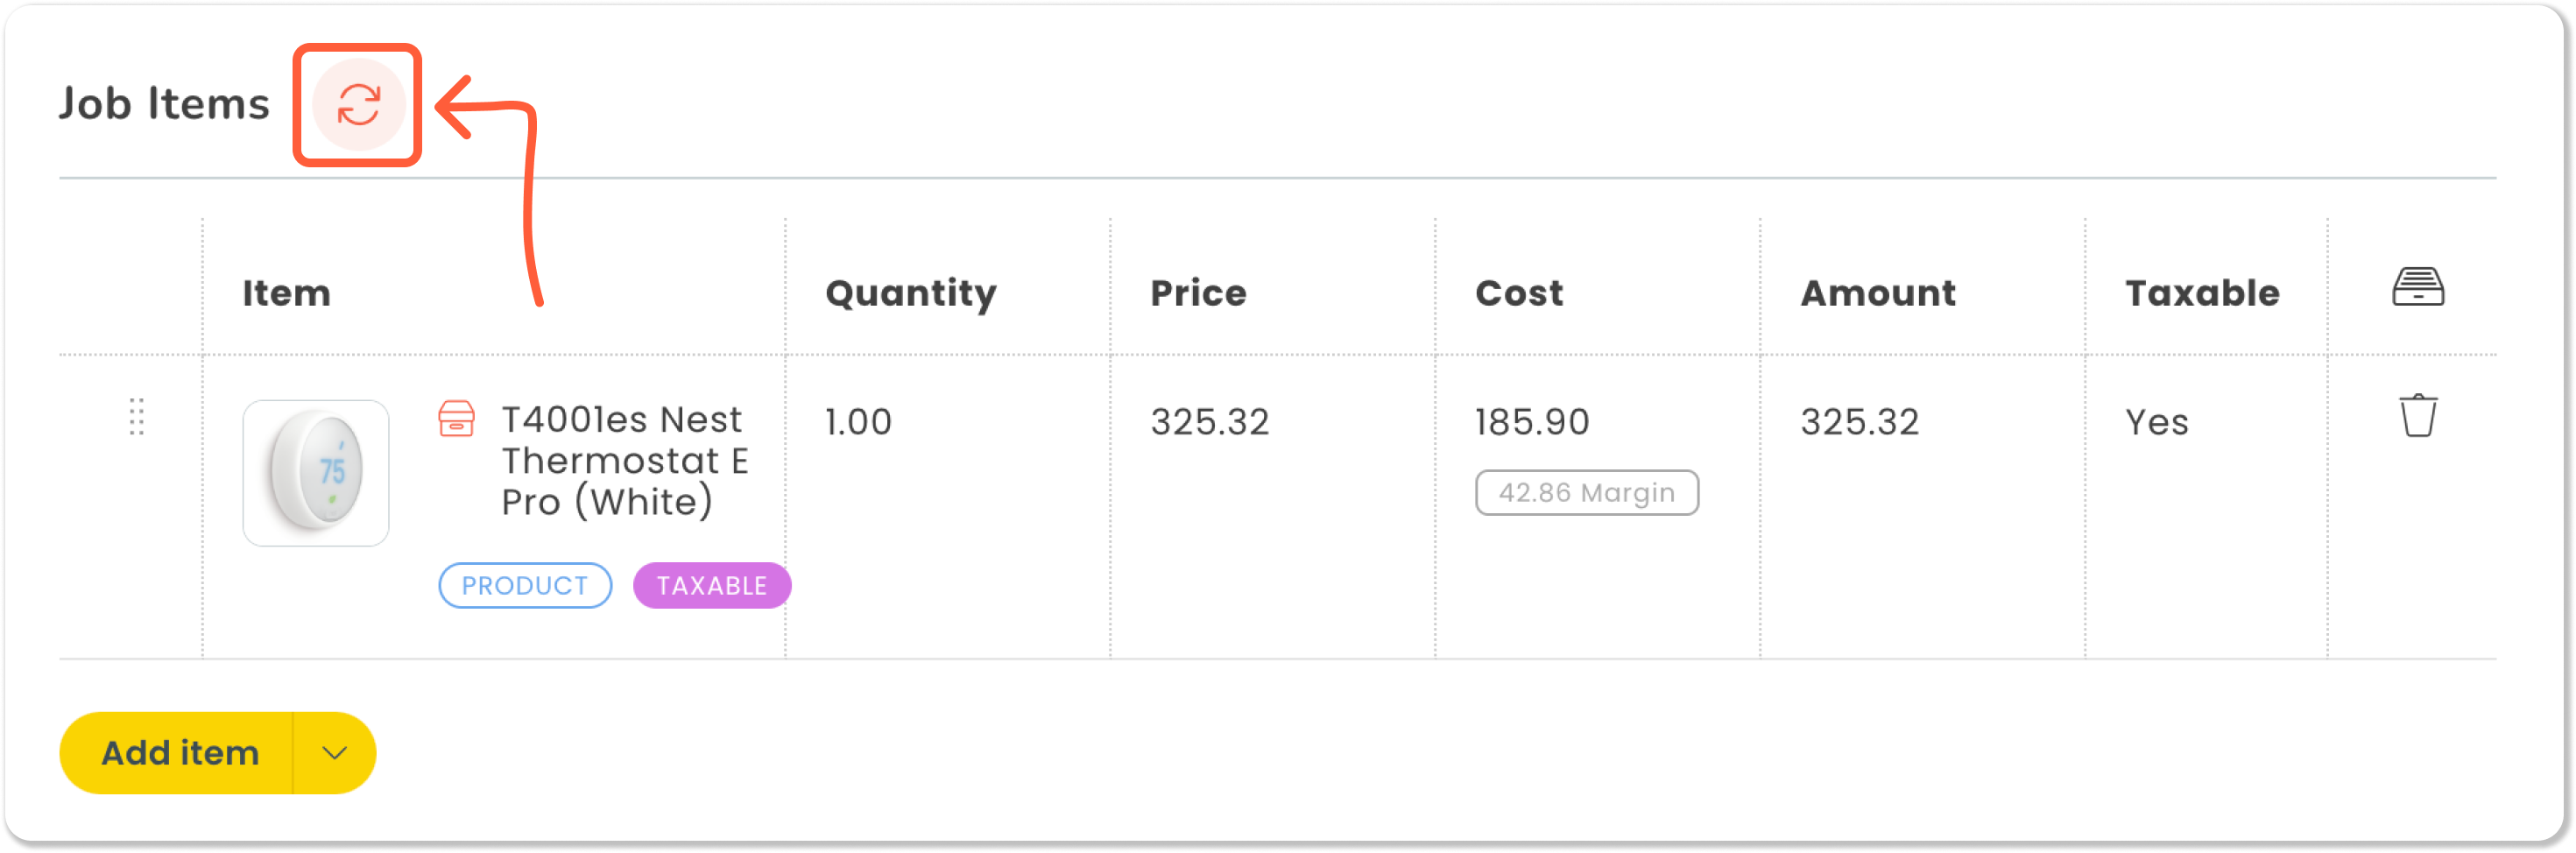Click the Cost column header
This screenshot has width=2576, height=853.
coord(1519,293)
